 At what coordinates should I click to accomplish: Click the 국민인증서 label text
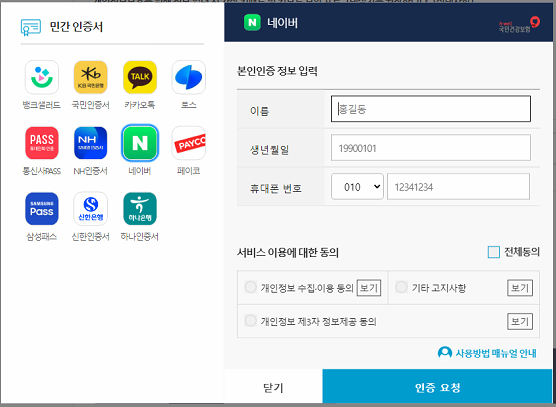click(91, 105)
